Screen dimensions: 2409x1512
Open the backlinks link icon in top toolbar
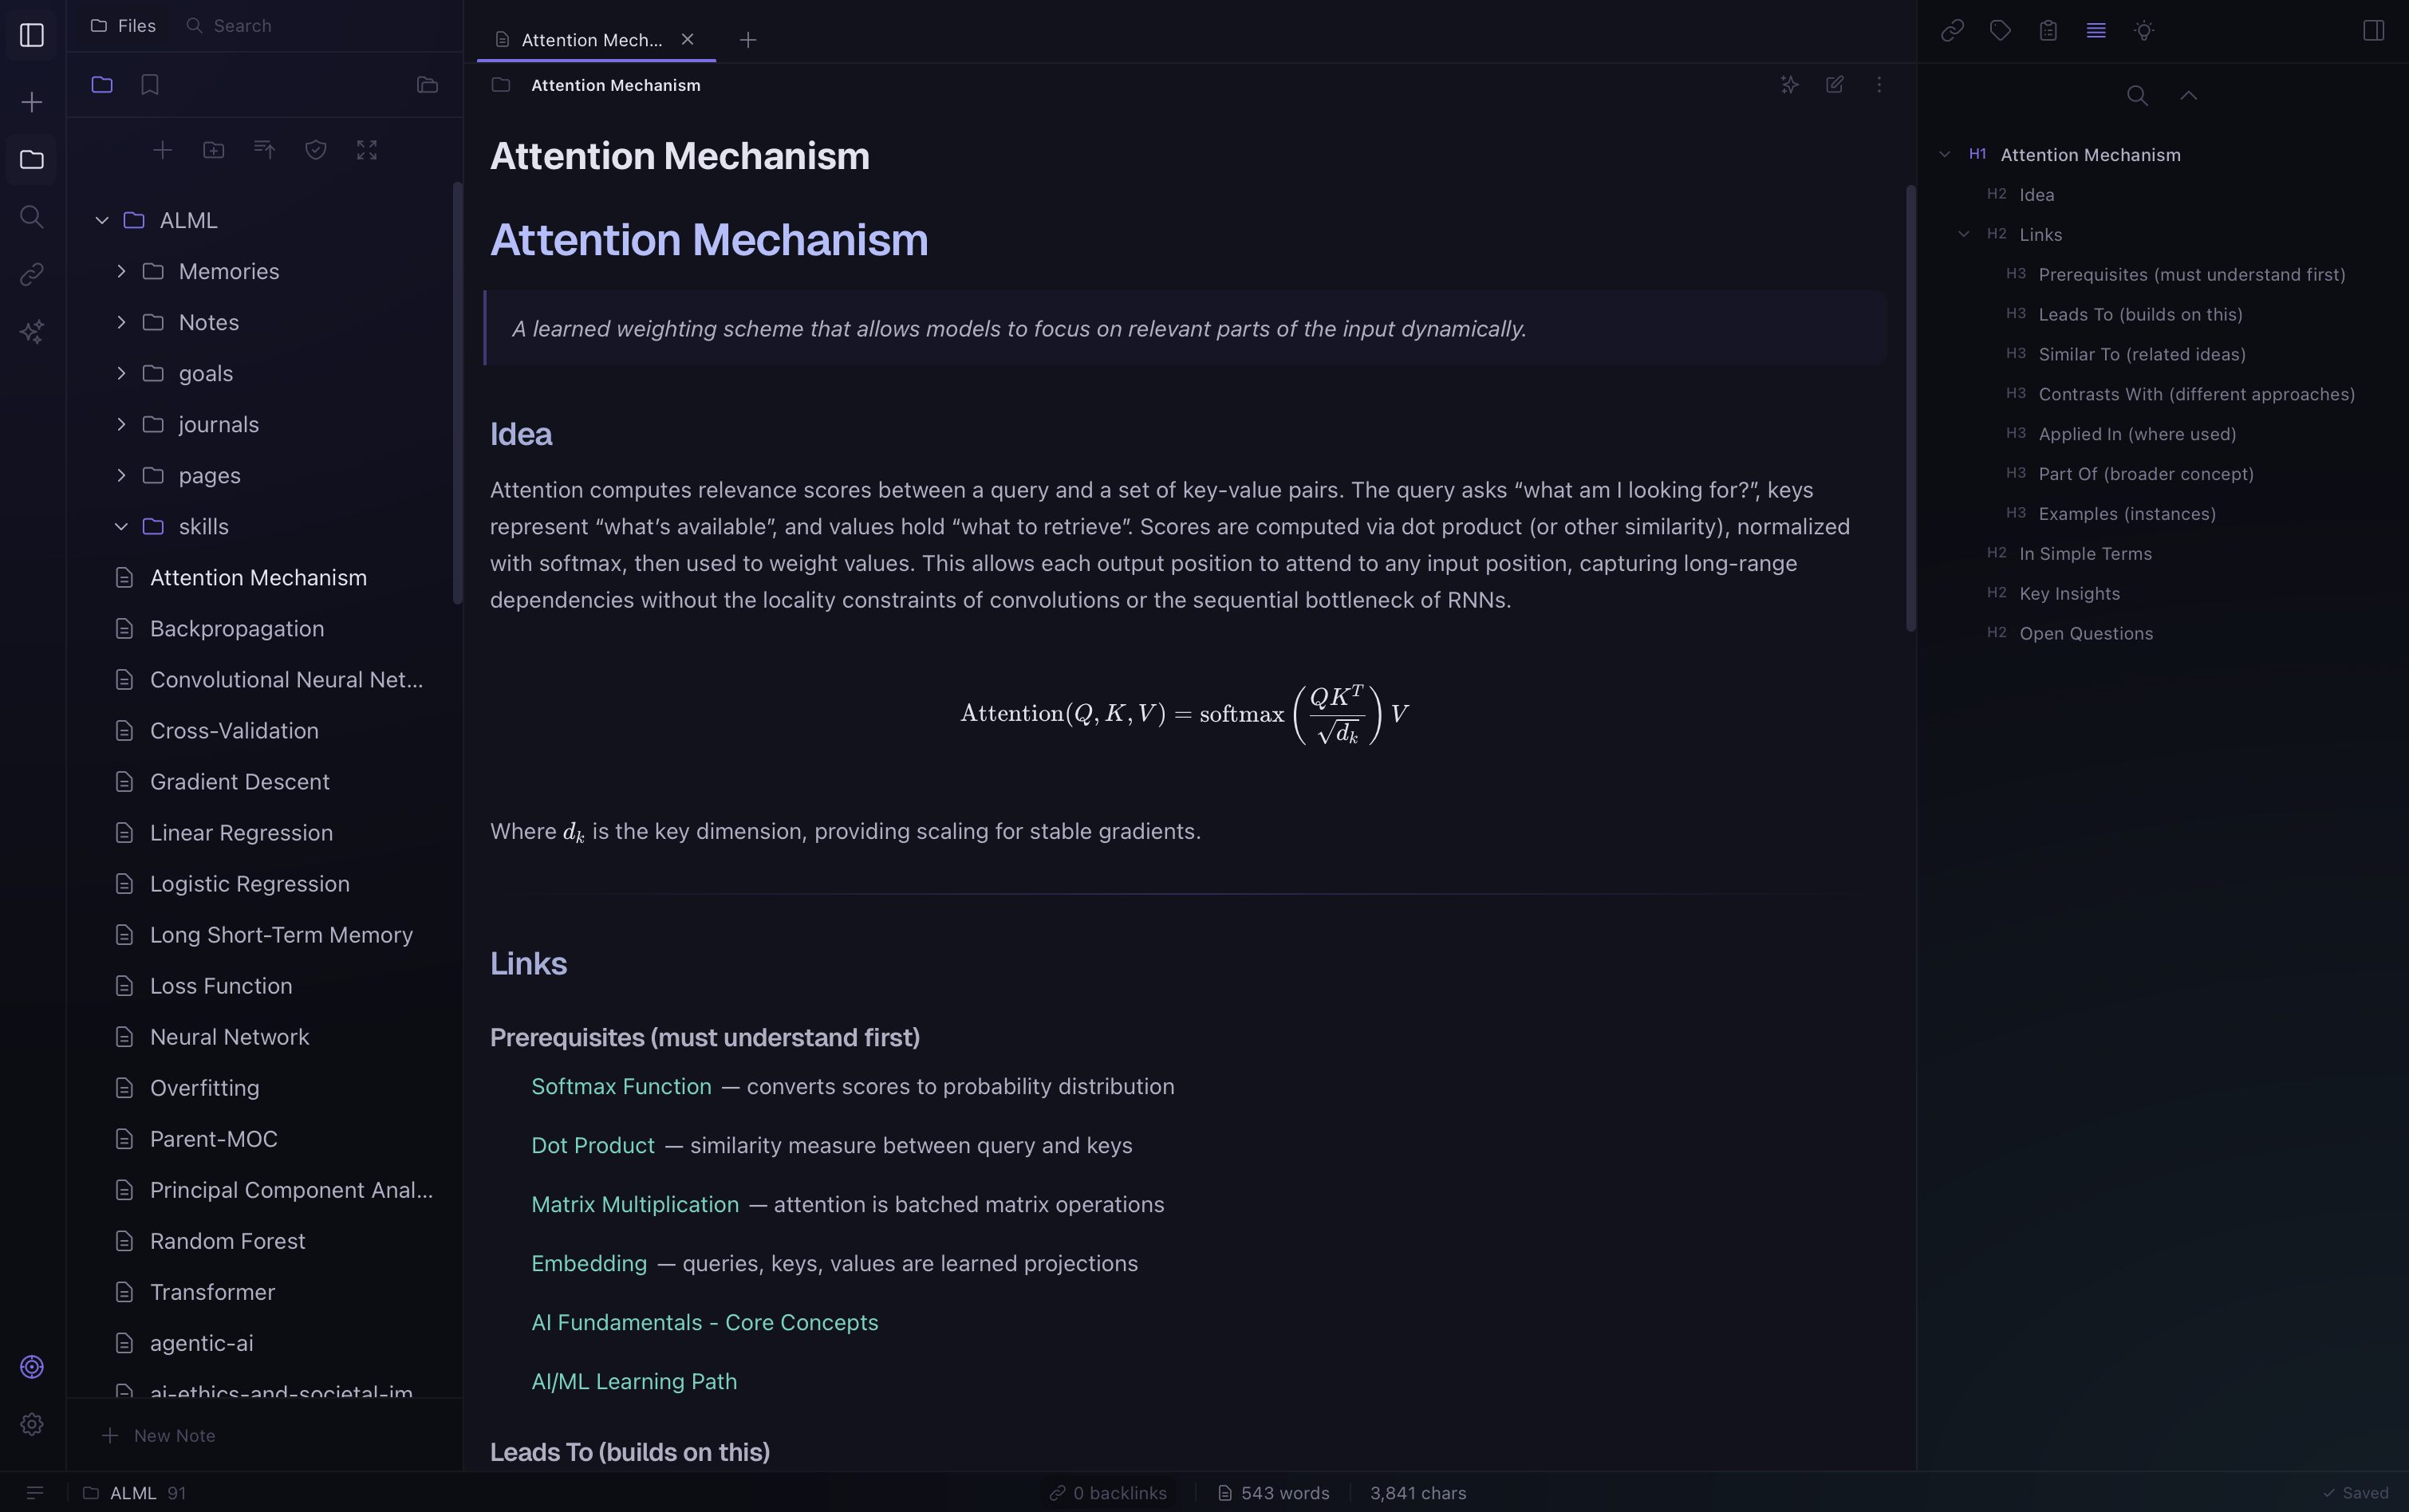click(1953, 31)
